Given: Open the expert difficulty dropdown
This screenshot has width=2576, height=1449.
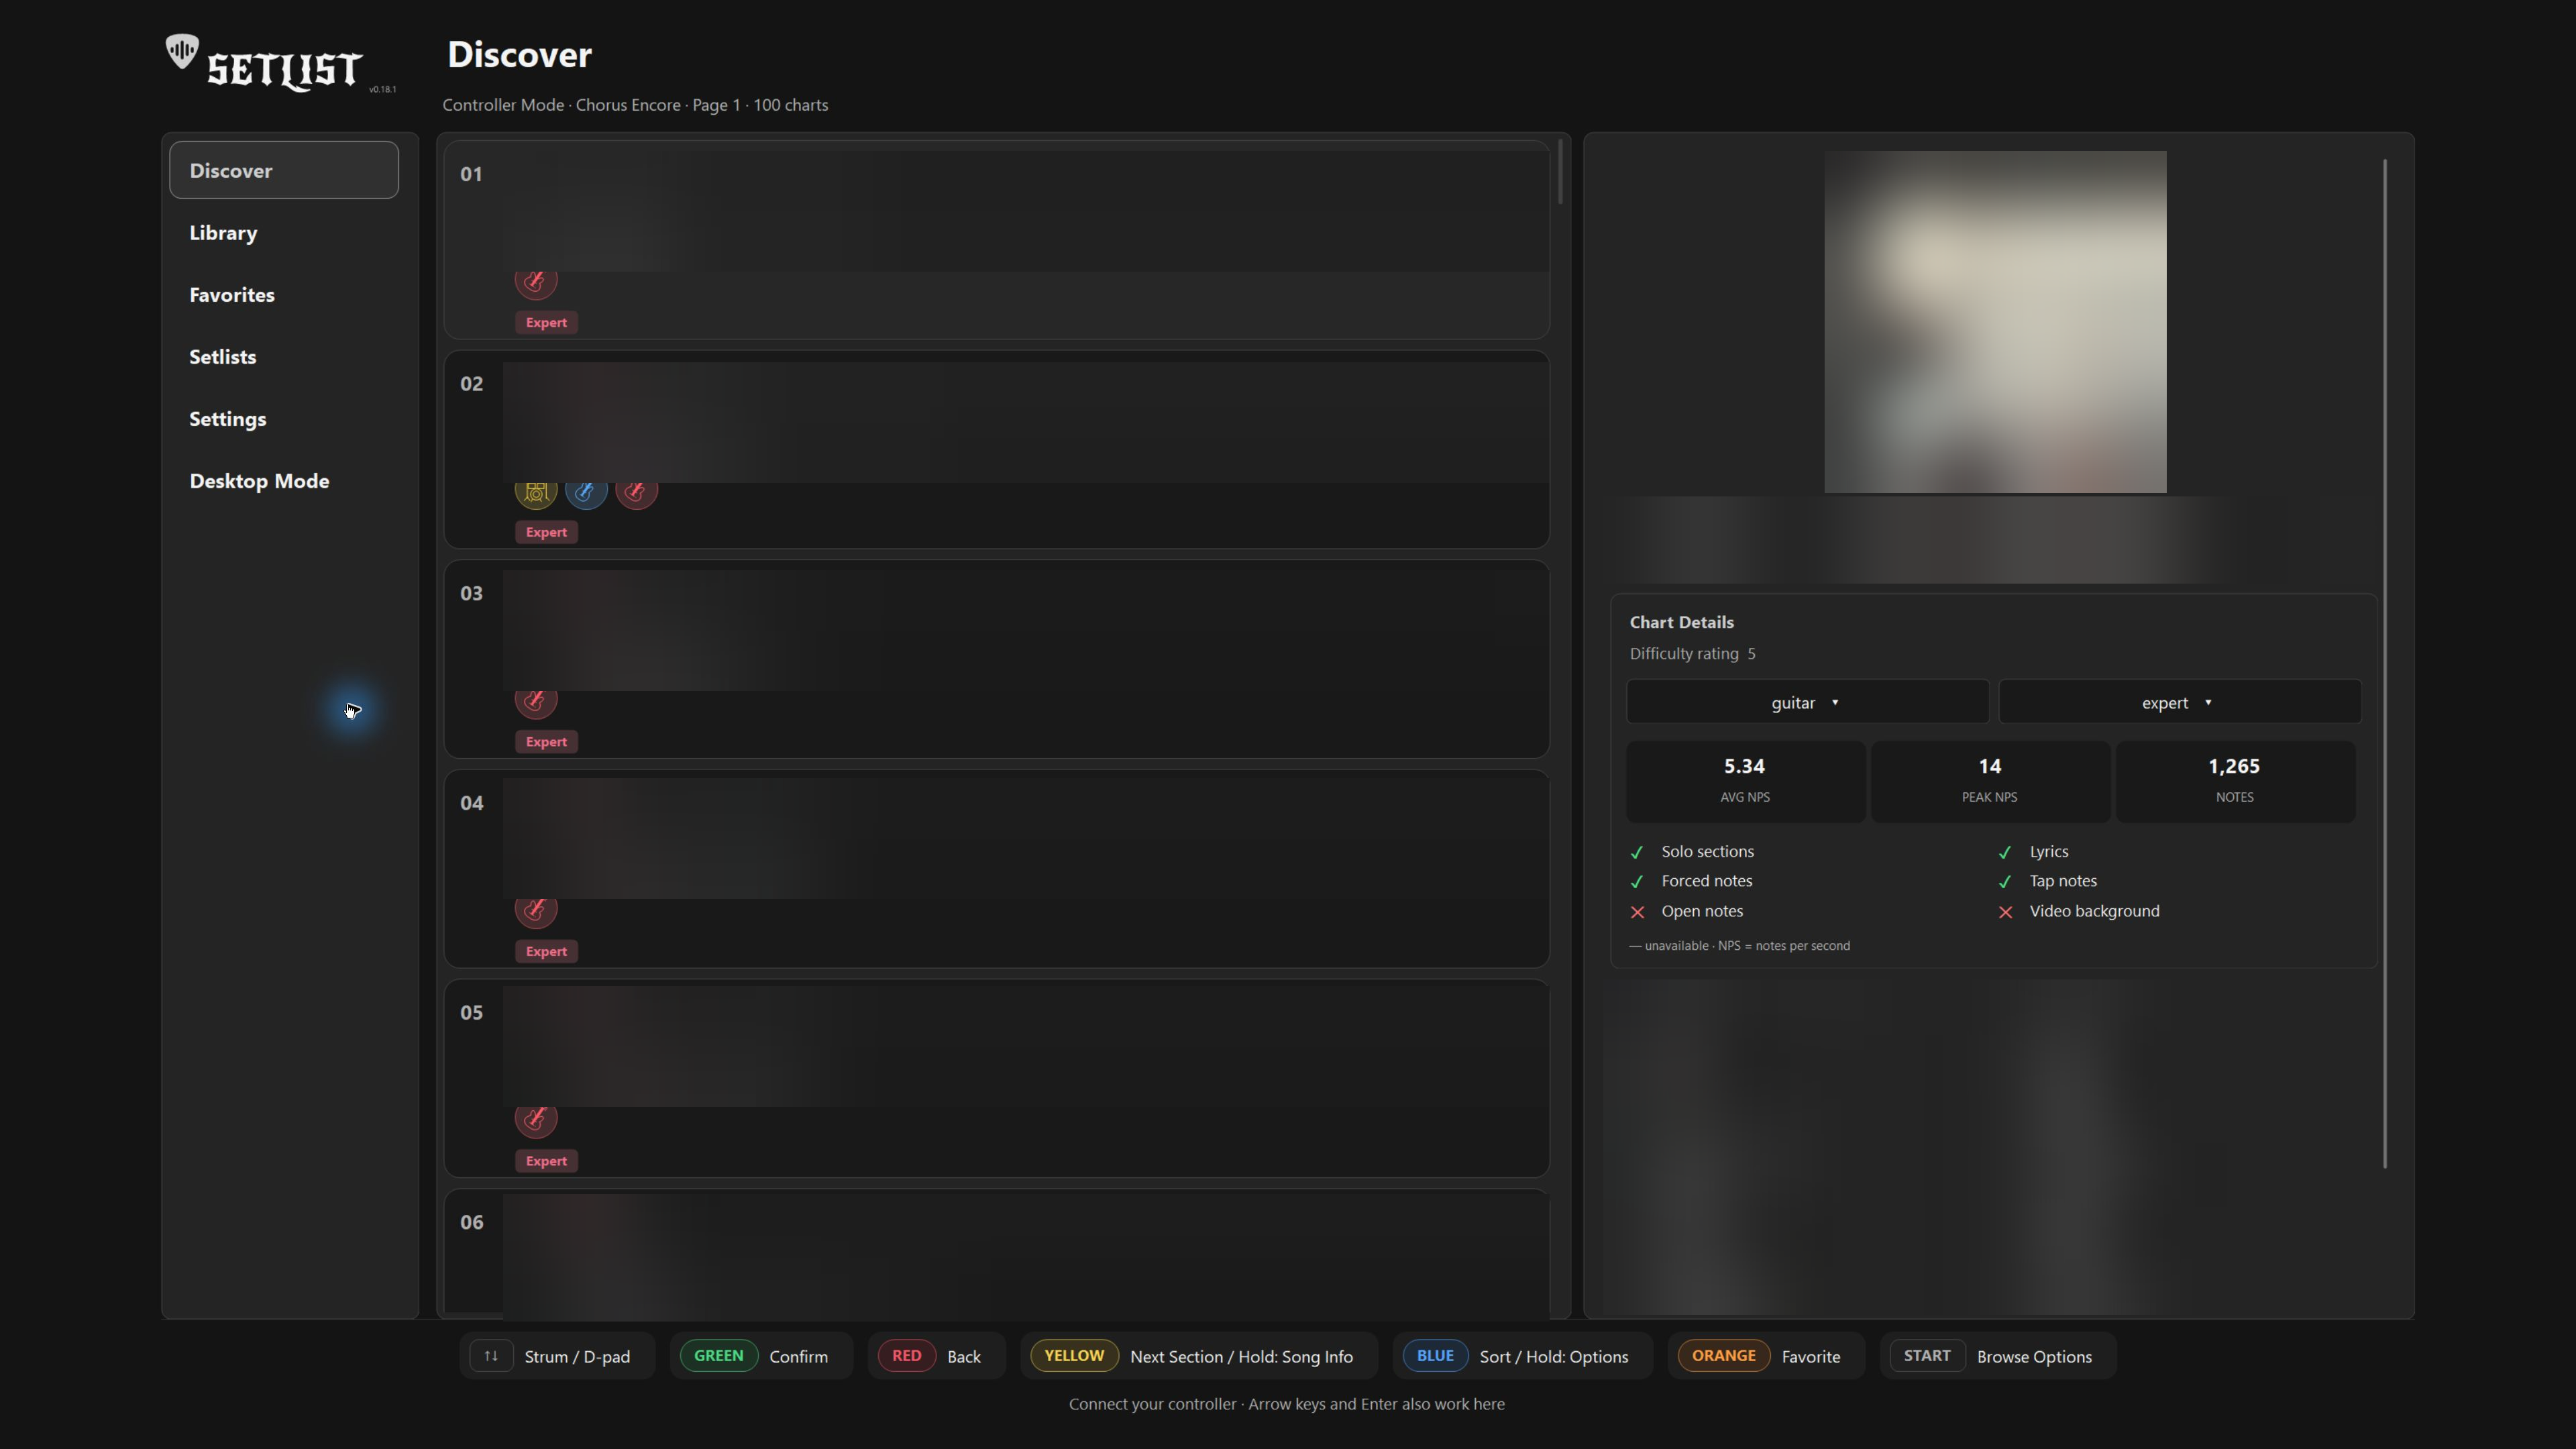Looking at the screenshot, I should (2179, 702).
